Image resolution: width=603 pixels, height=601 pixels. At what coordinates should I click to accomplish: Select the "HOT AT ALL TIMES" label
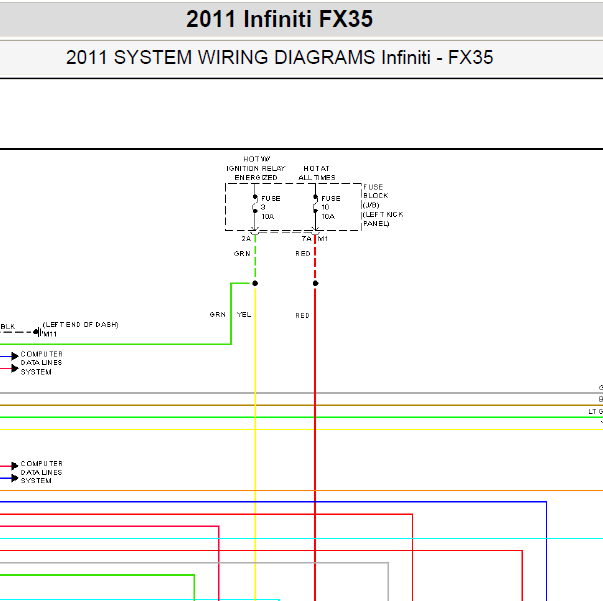point(316,173)
